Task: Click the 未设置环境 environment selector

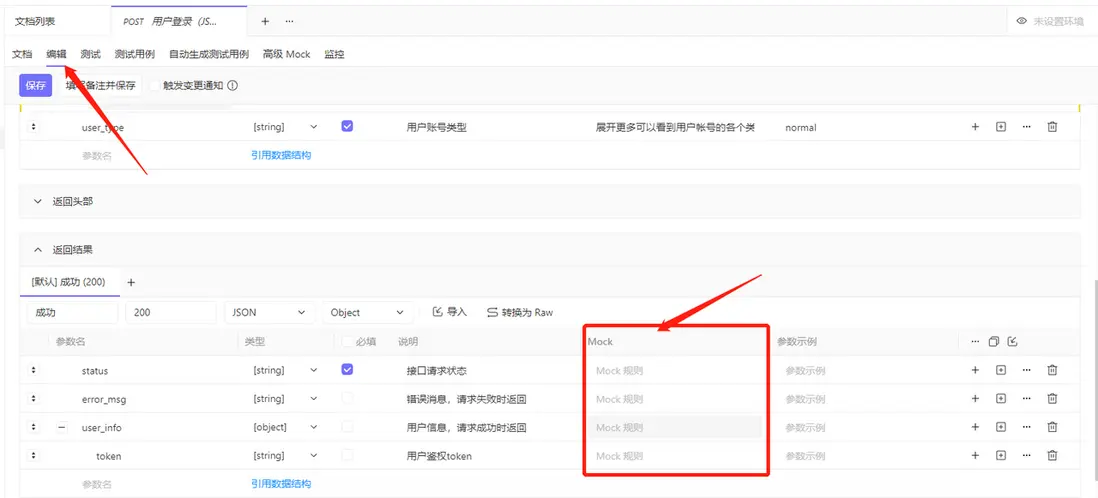Action: pyautogui.click(x=1050, y=21)
